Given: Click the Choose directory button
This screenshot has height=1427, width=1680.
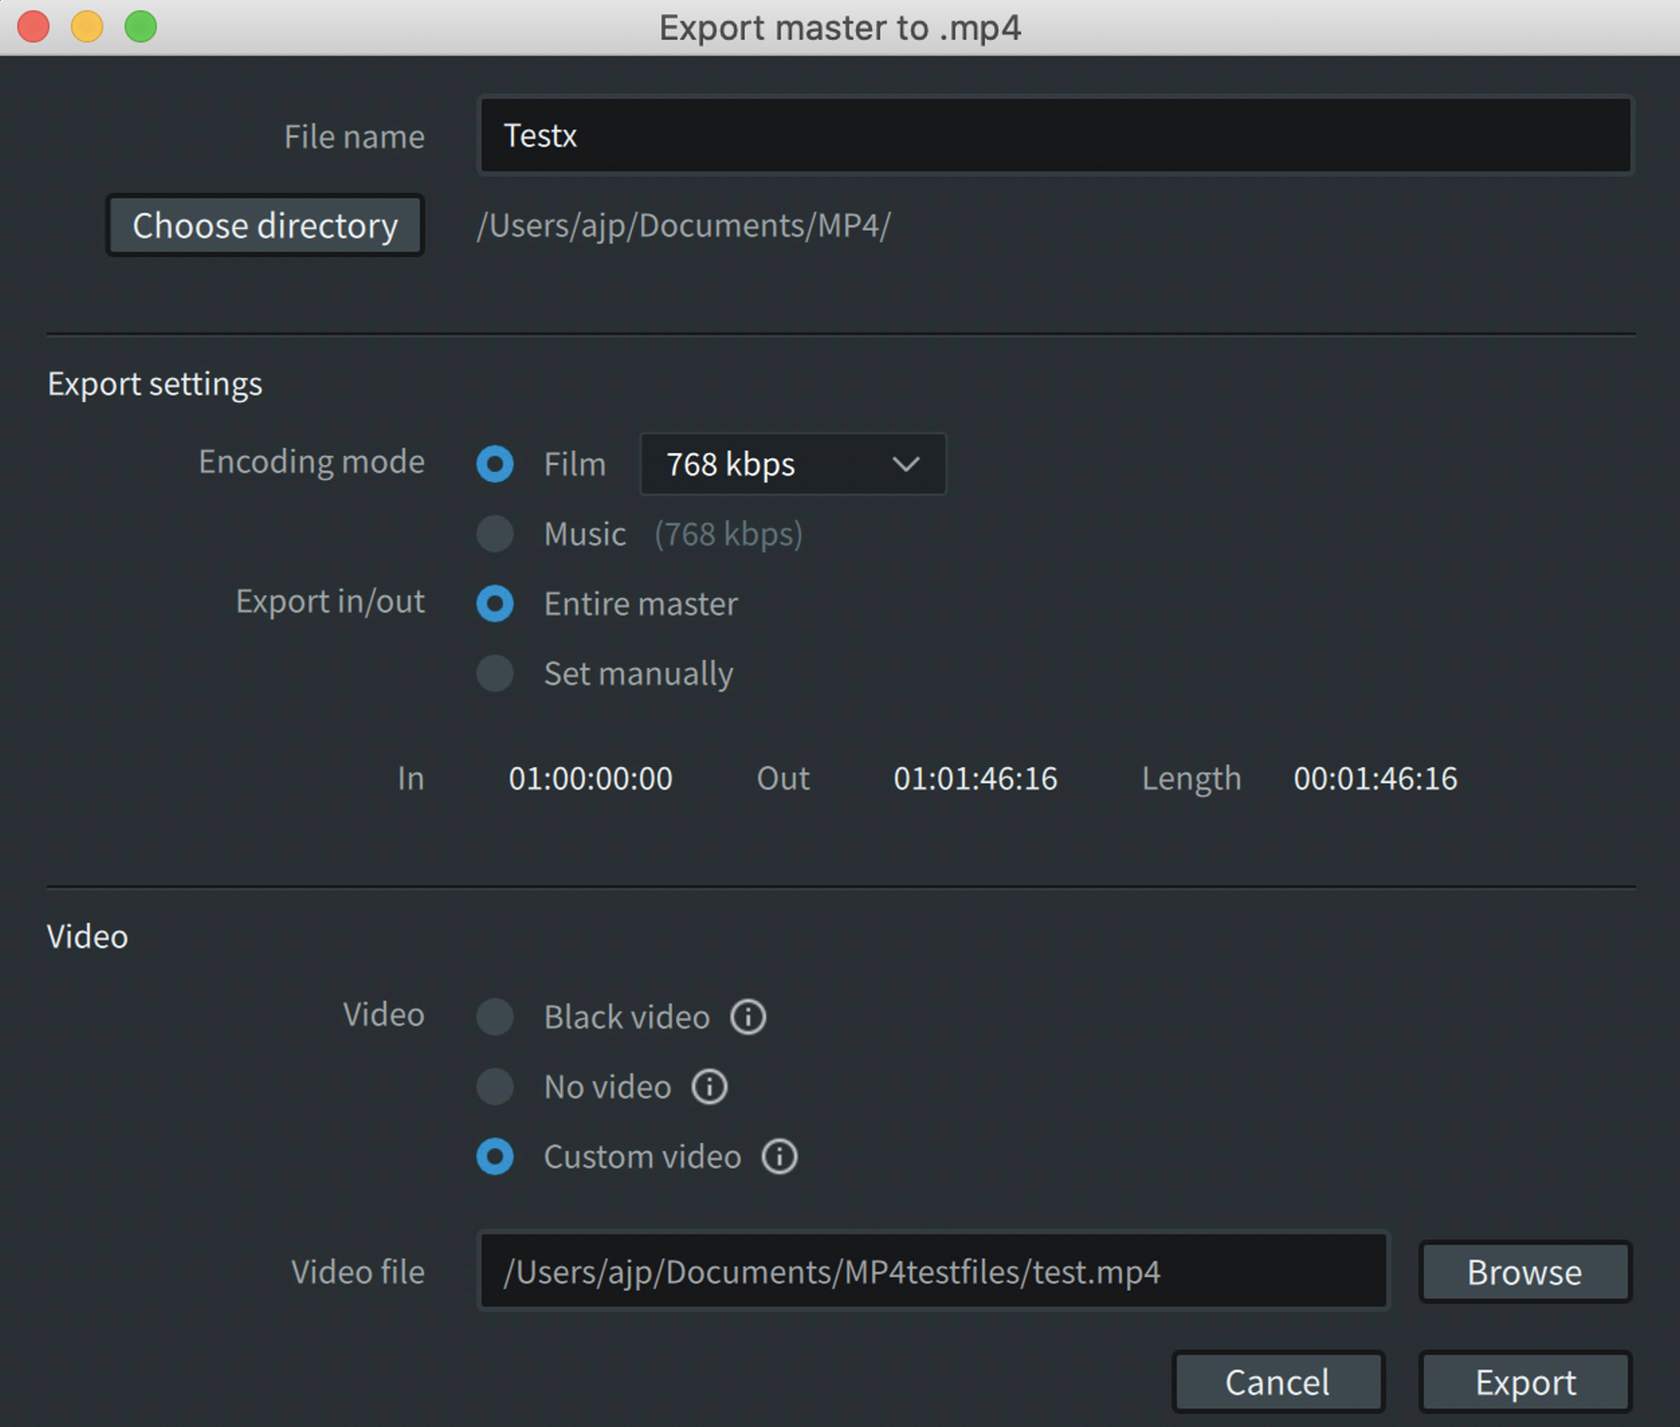Looking at the screenshot, I should tap(265, 226).
